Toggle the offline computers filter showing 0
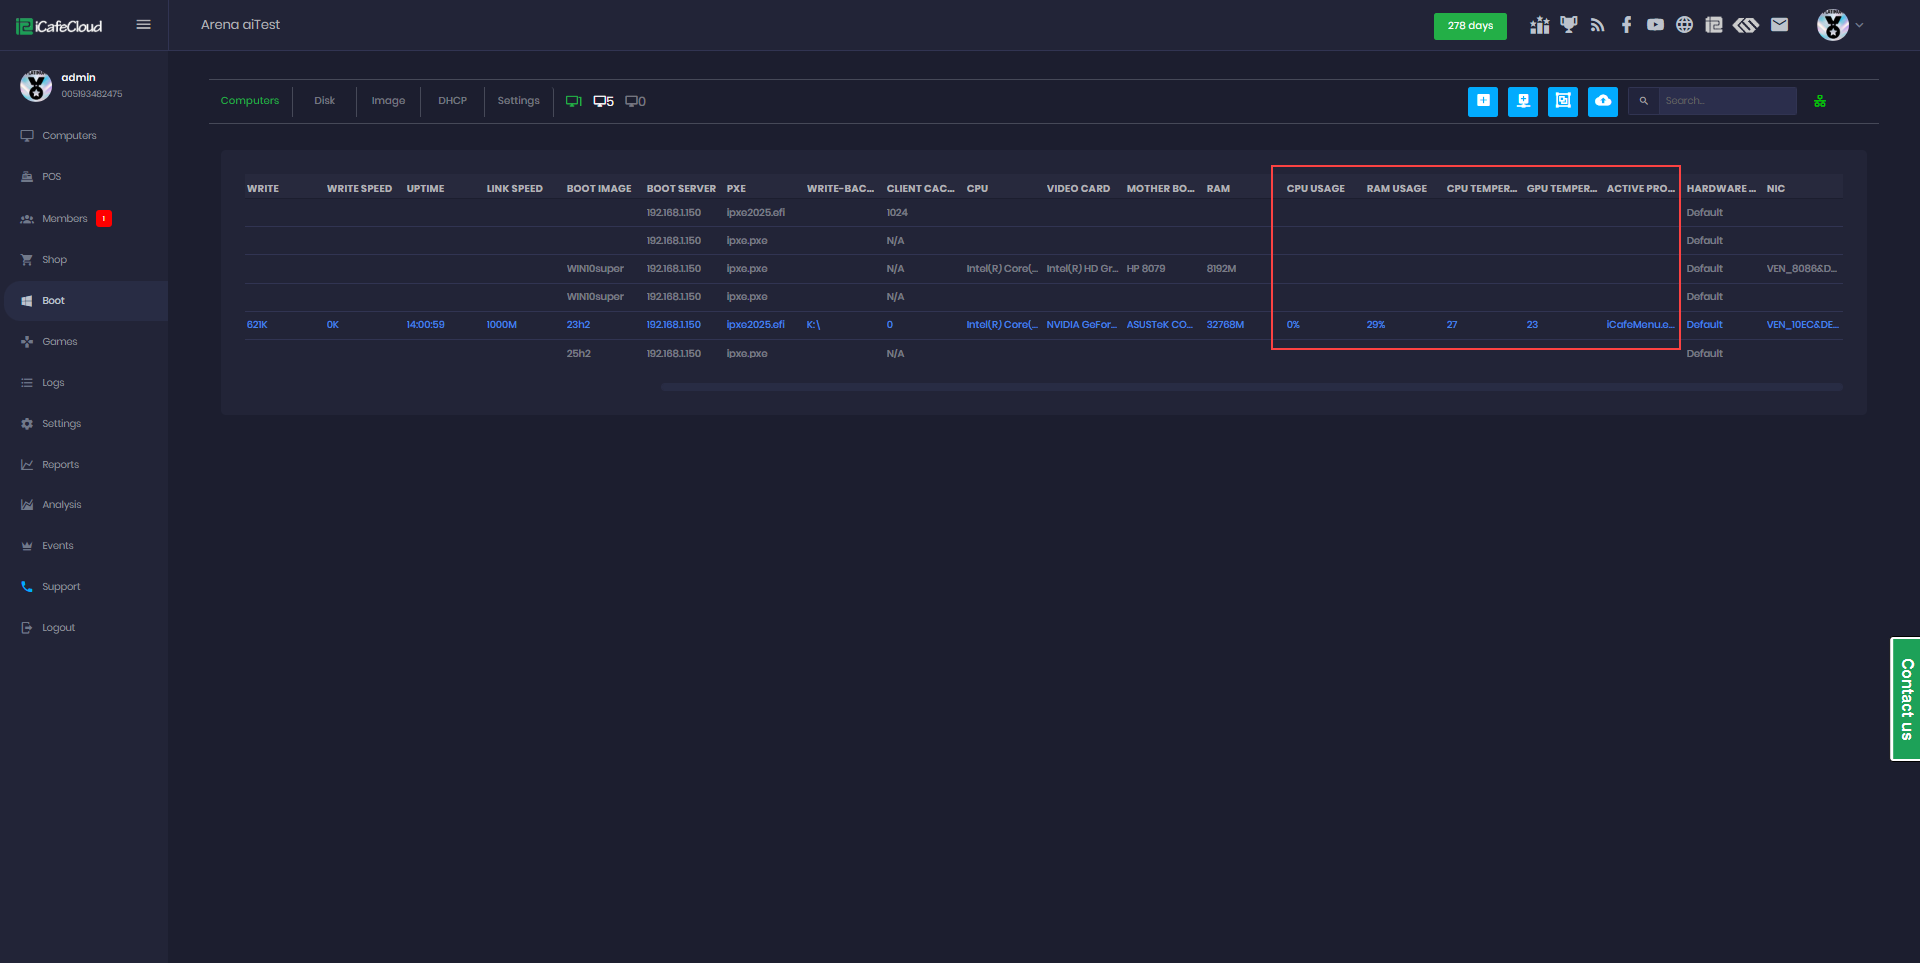 (633, 100)
